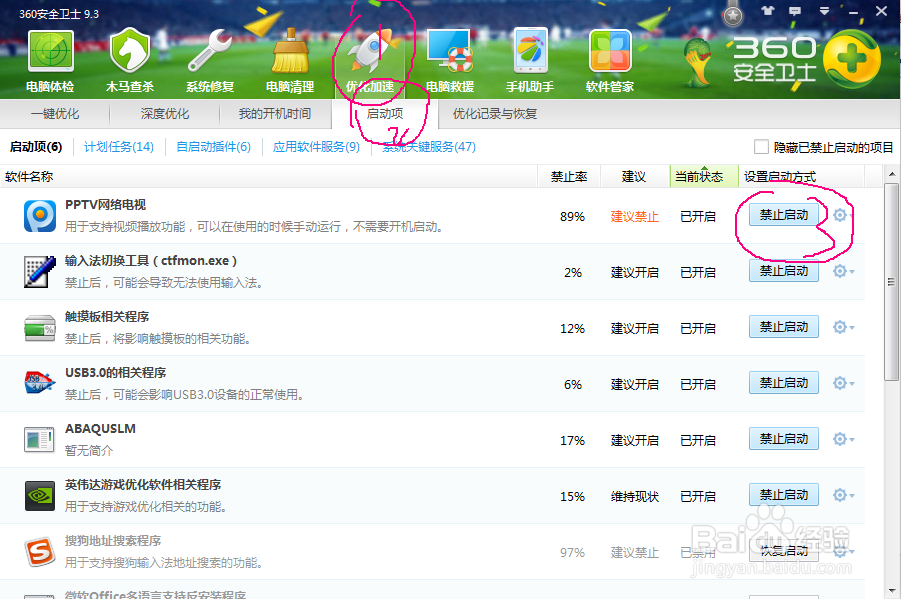Click 禁止启动 for USB3.0 program

pyautogui.click(x=784, y=383)
